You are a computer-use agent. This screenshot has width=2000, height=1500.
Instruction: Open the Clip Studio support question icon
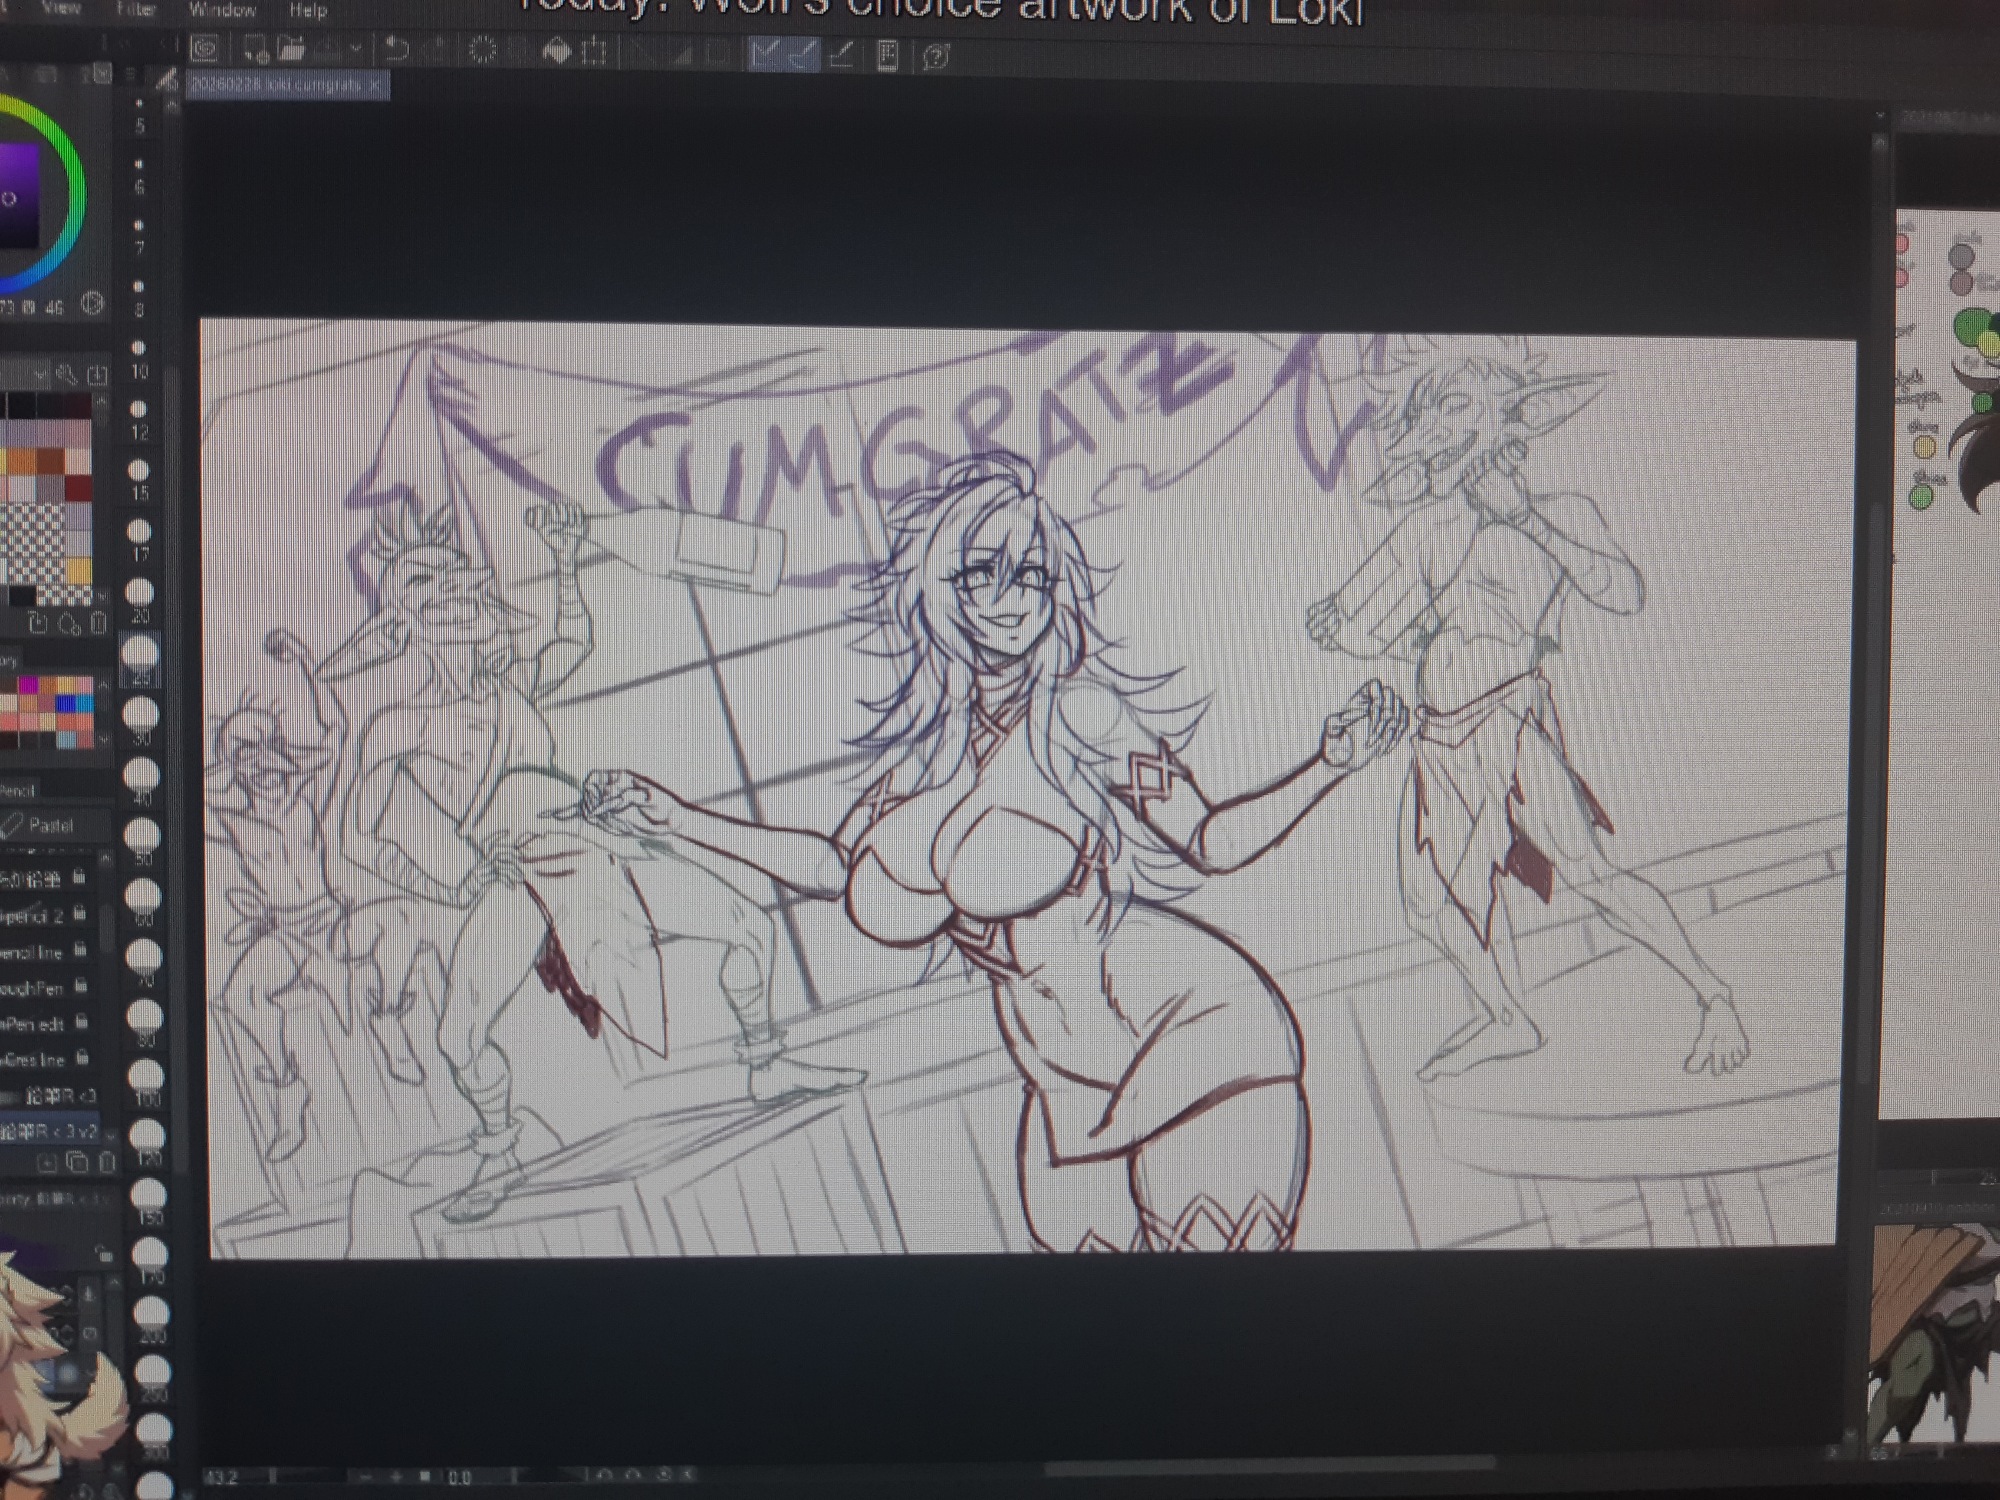[x=936, y=57]
